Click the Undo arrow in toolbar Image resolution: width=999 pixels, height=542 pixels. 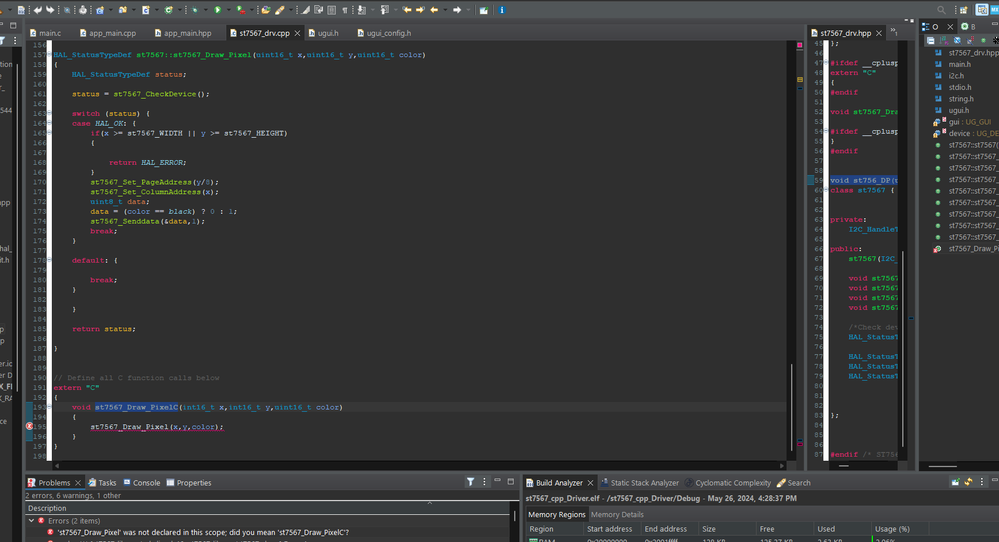pos(38,10)
